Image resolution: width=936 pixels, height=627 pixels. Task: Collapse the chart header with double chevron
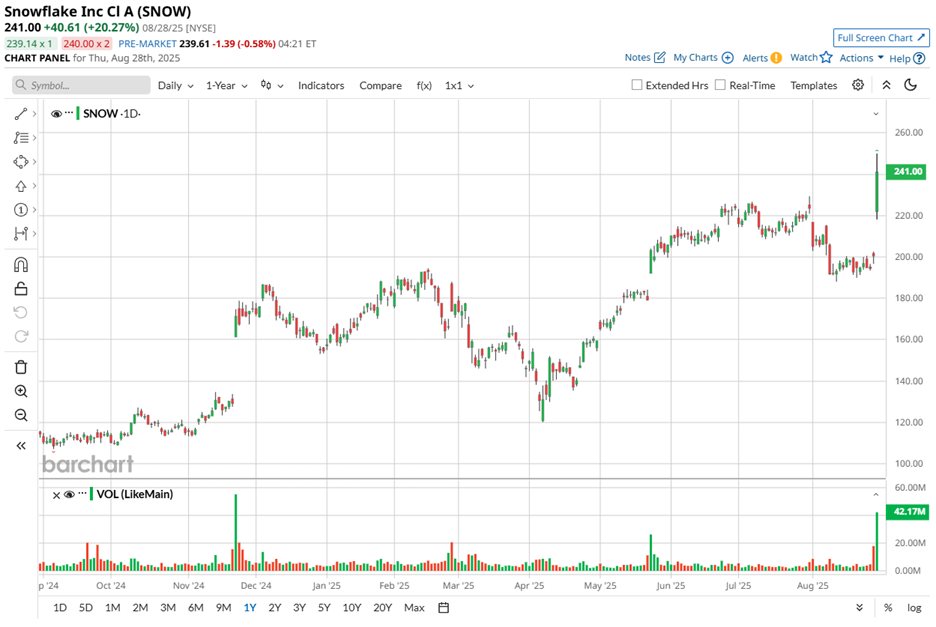click(x=886, y=85)
